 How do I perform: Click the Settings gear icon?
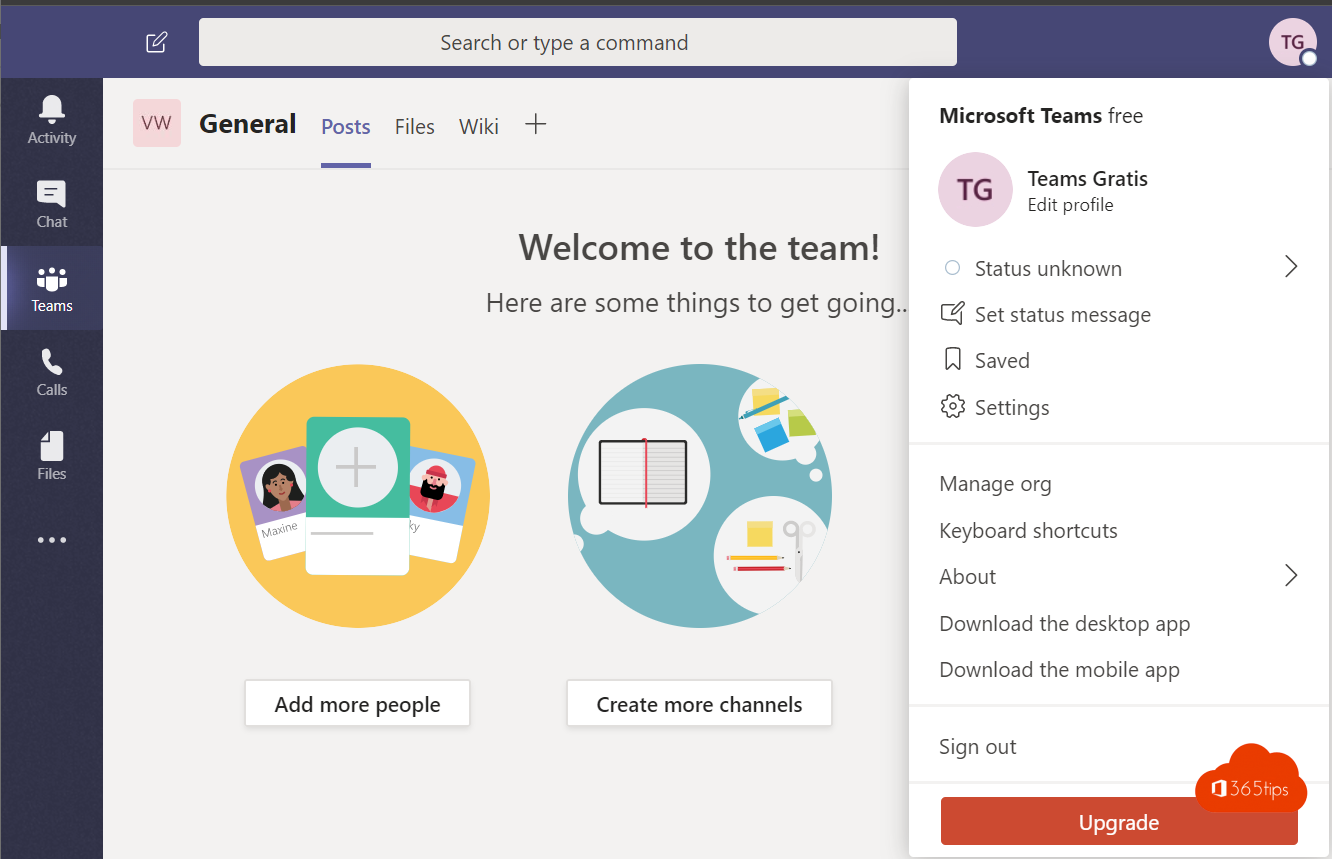coord(953,407)
